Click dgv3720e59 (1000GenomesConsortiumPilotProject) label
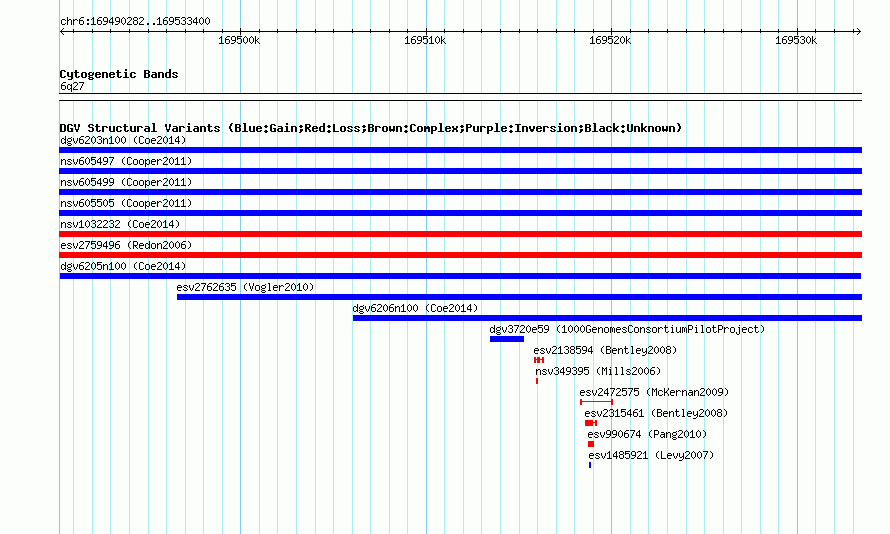This screenshot has width=890, height=534. click(627, 329)
